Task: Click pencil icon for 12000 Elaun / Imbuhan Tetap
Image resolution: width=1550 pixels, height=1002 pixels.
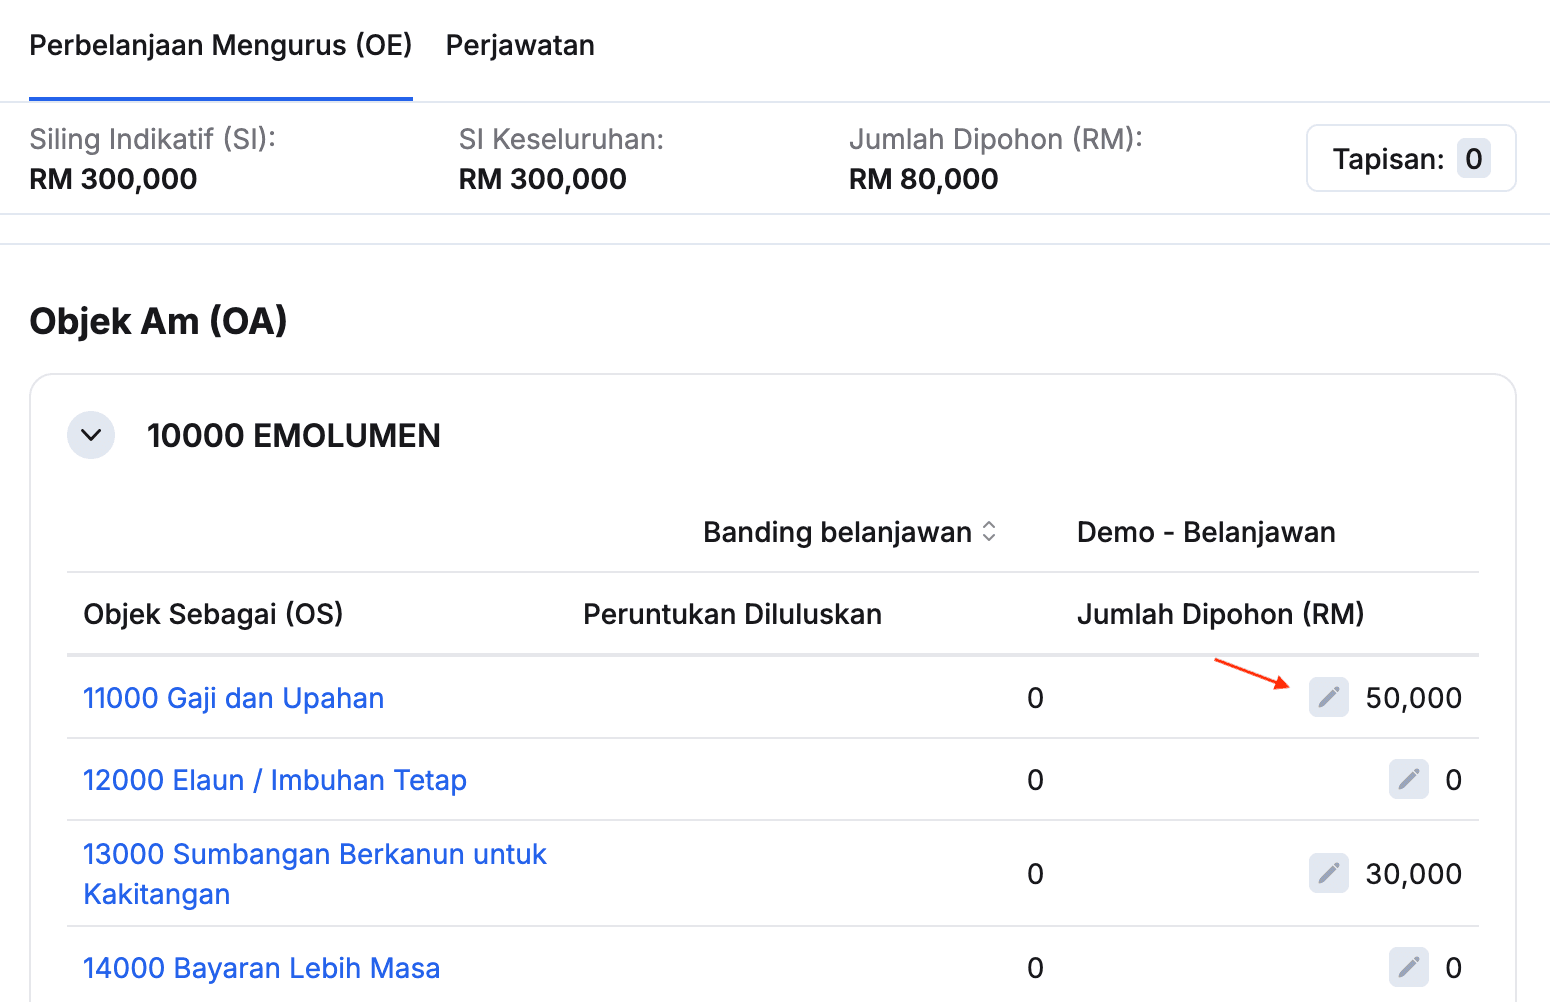Action: (x=1408, y=779)
